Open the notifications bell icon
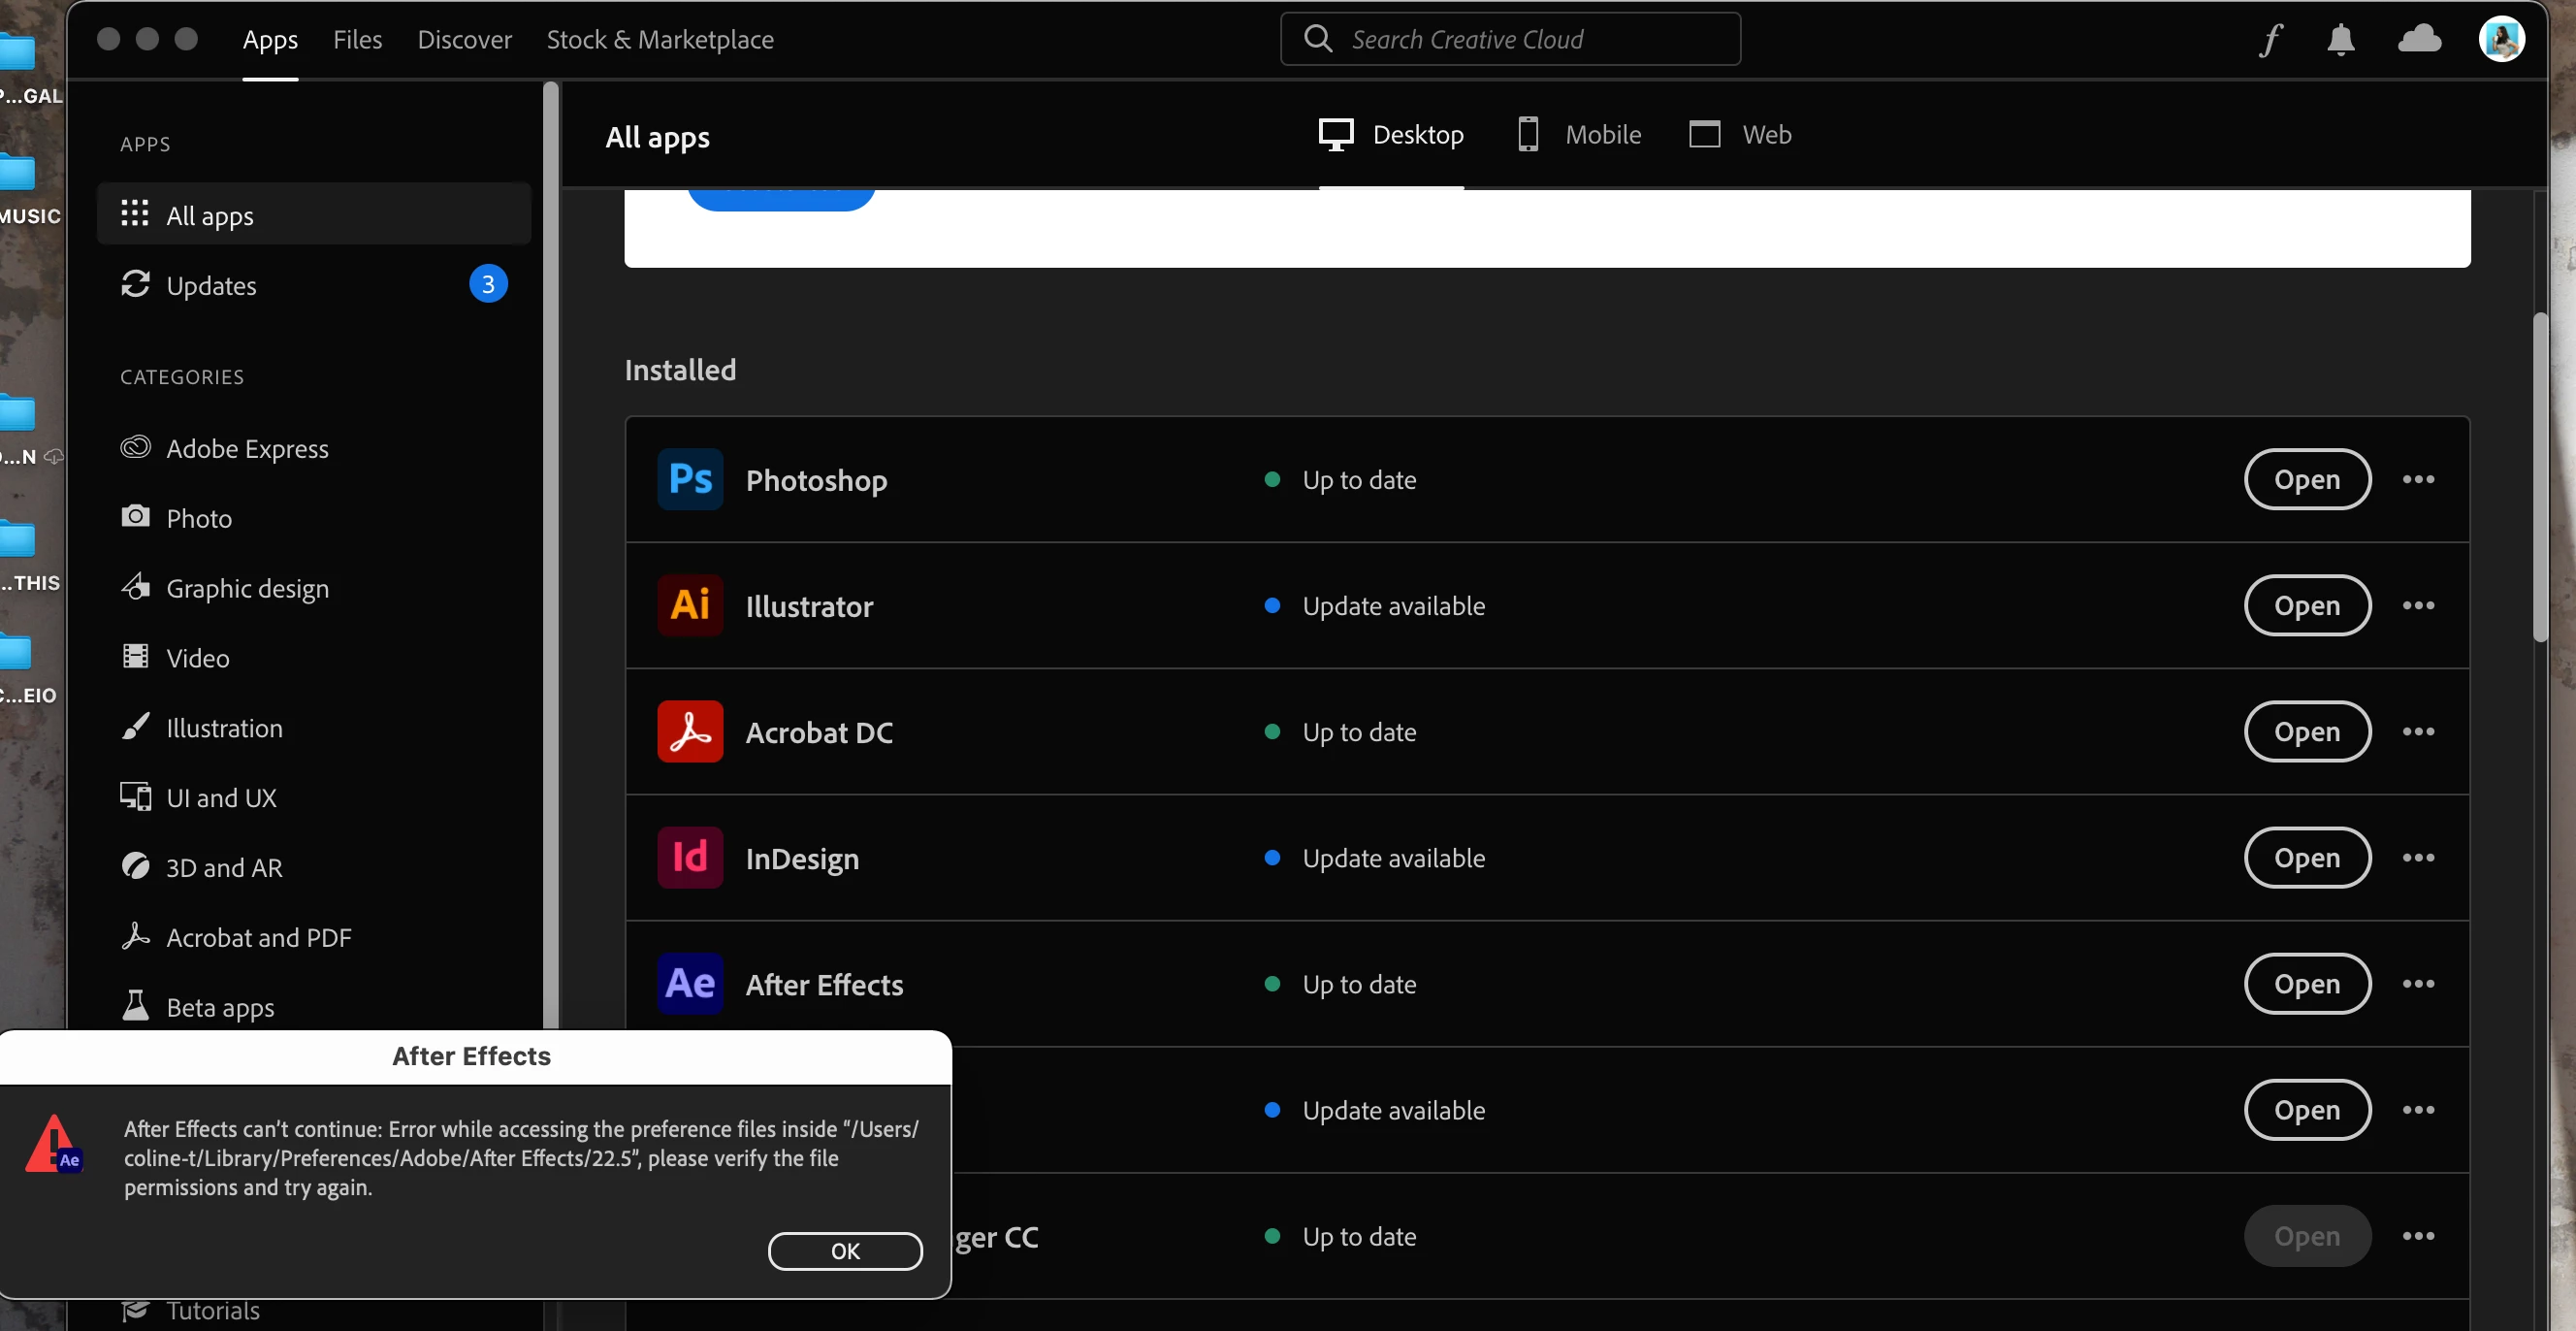Viewport: 2576px width, 1331px height. tap(2340, 40)
